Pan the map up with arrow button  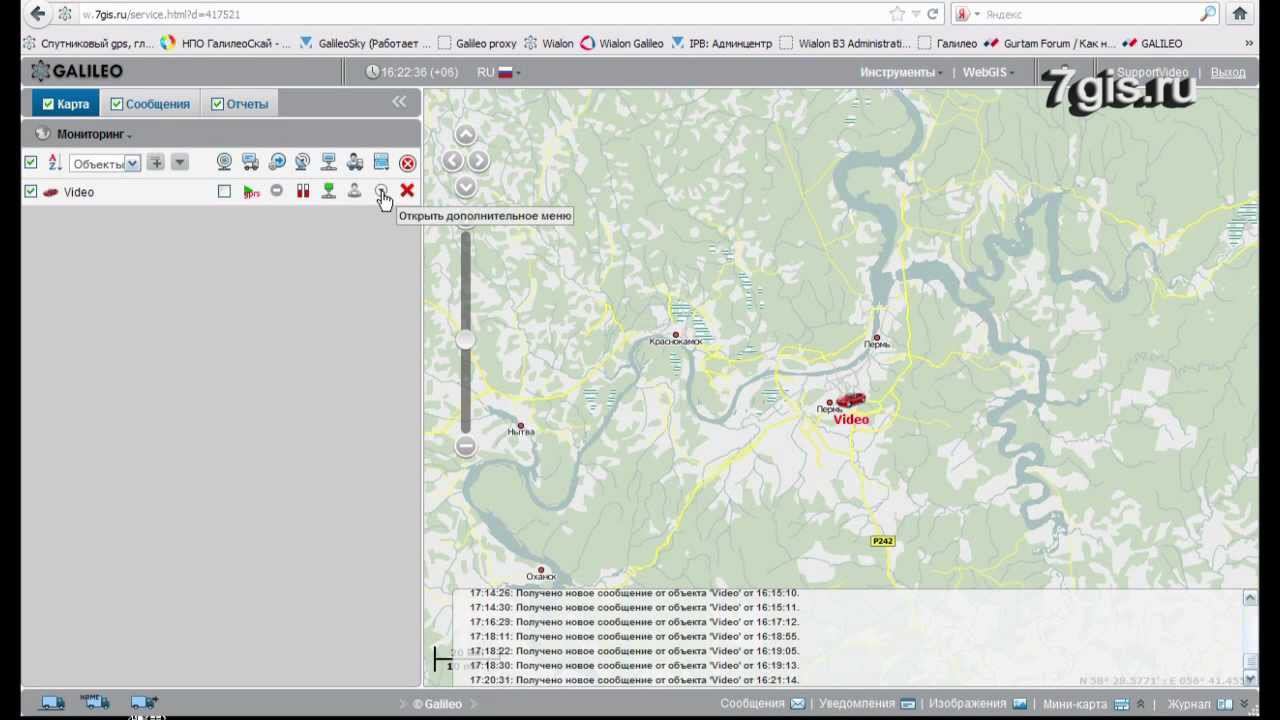465,135
